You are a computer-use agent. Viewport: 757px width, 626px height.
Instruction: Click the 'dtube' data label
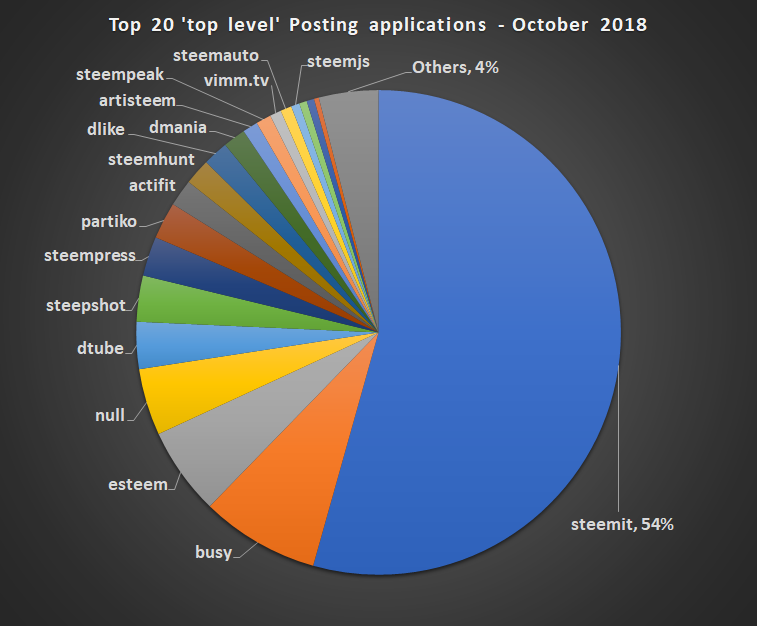pos(100,348)
